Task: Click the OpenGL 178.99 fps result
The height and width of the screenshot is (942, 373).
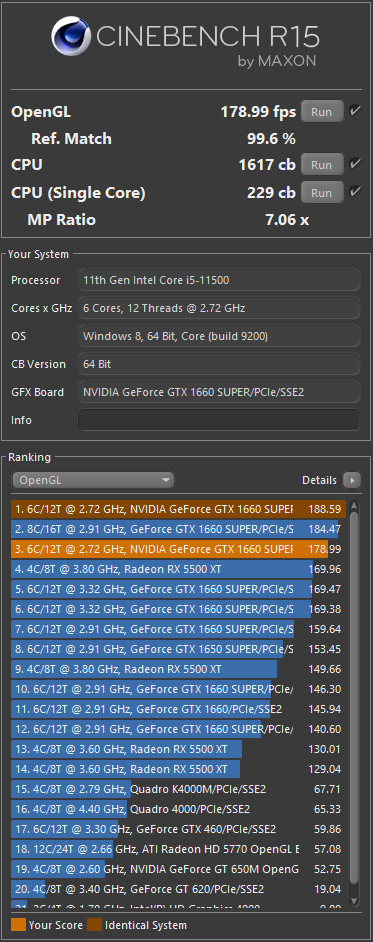Action: [x=258, y=112]
